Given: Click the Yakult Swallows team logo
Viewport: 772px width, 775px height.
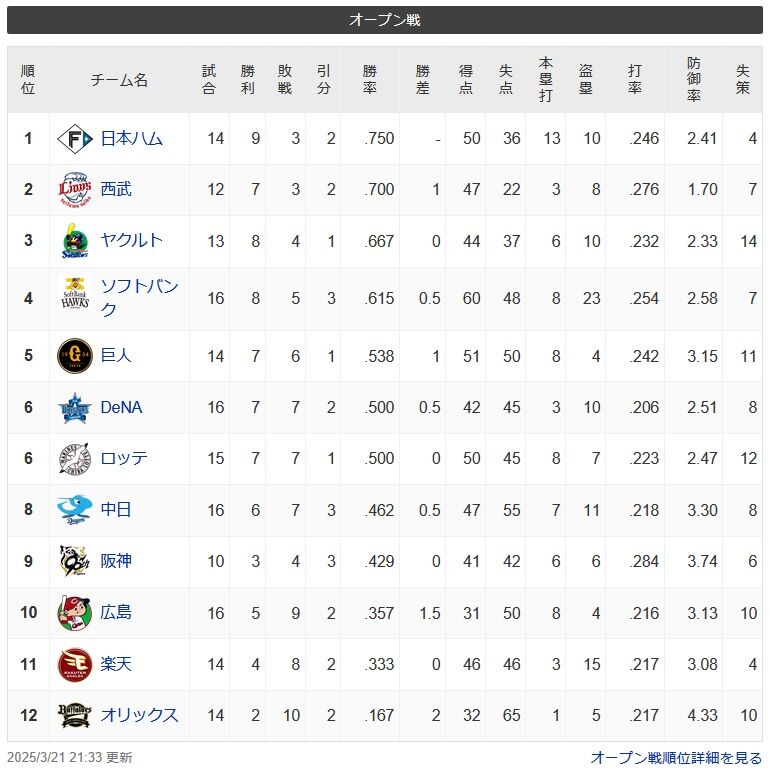Looking at the screenshot, I should (x=75, y=241).
